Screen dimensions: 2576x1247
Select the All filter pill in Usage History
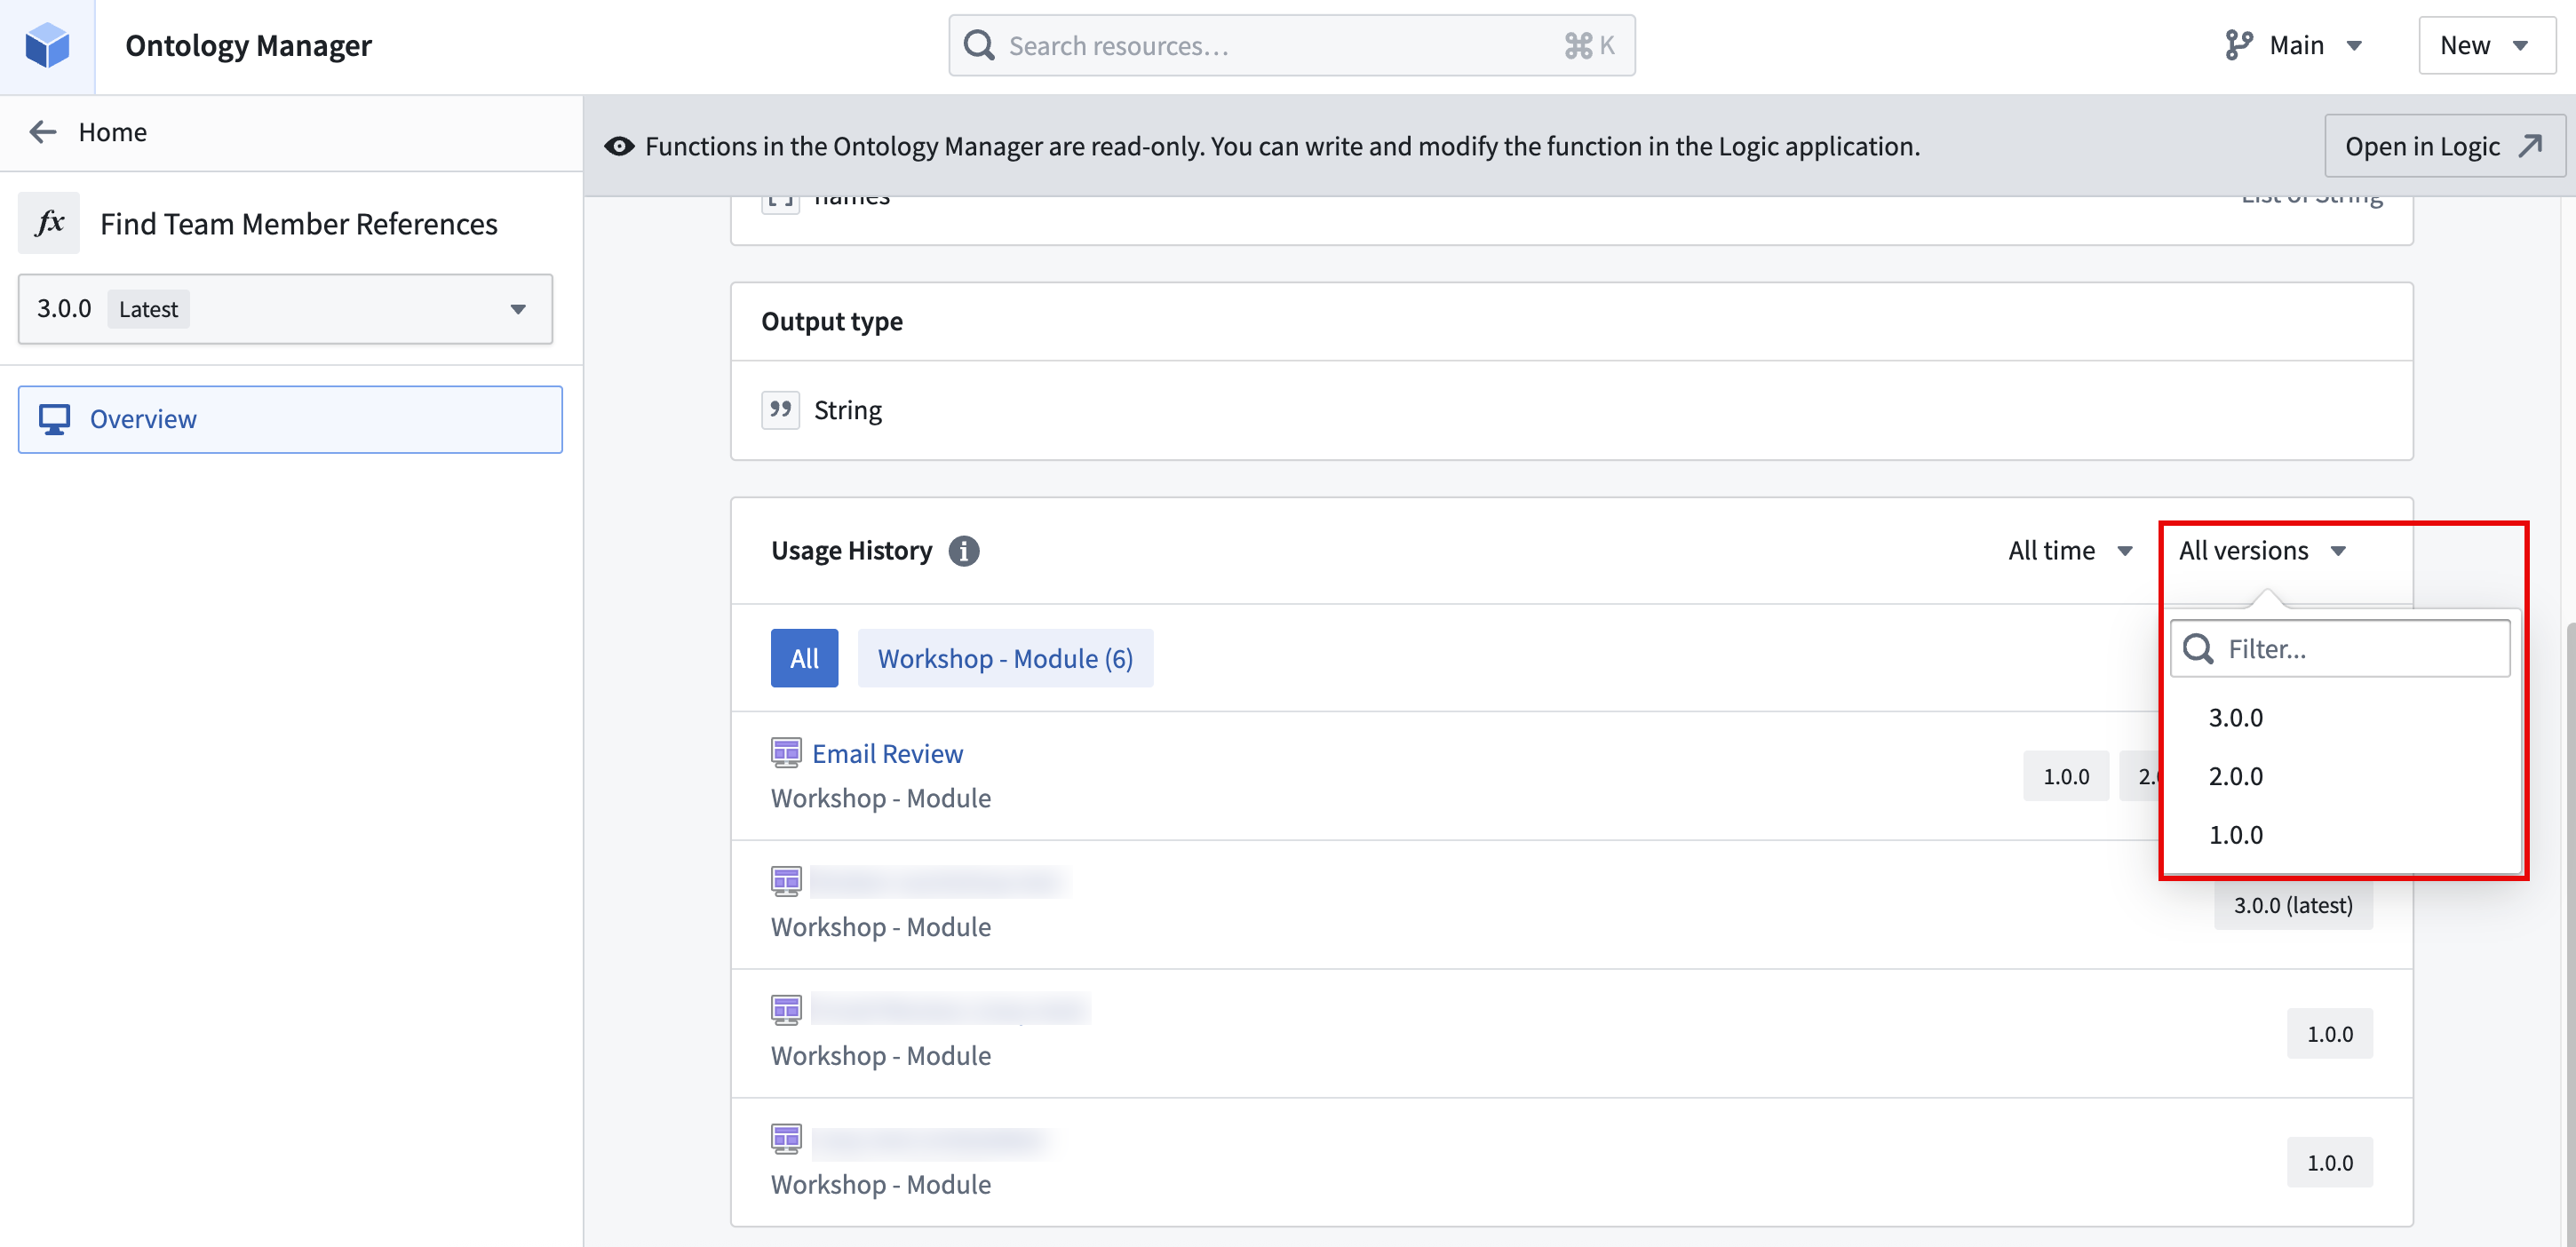click(803, 658)
